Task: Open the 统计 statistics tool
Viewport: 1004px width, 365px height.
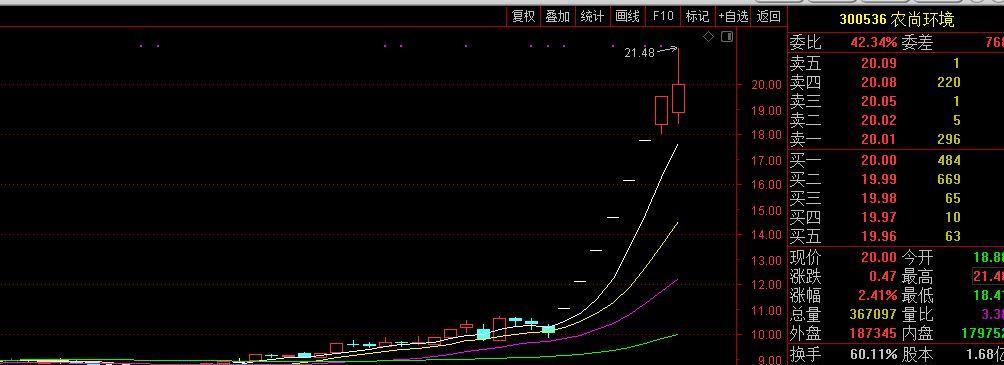Action: tap(592, 17)
